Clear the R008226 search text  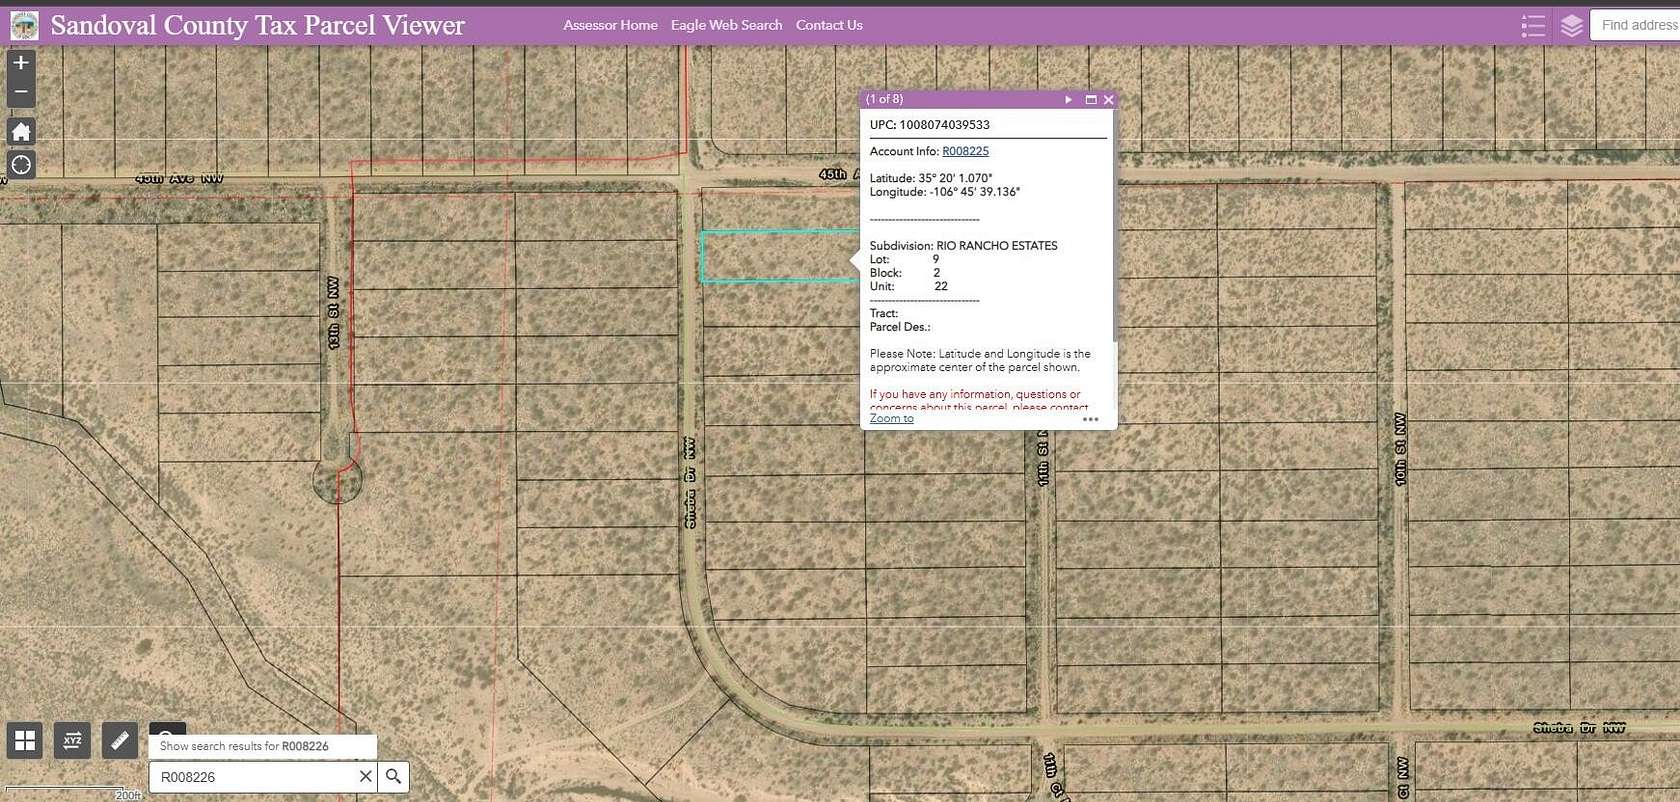pos(365,776)
